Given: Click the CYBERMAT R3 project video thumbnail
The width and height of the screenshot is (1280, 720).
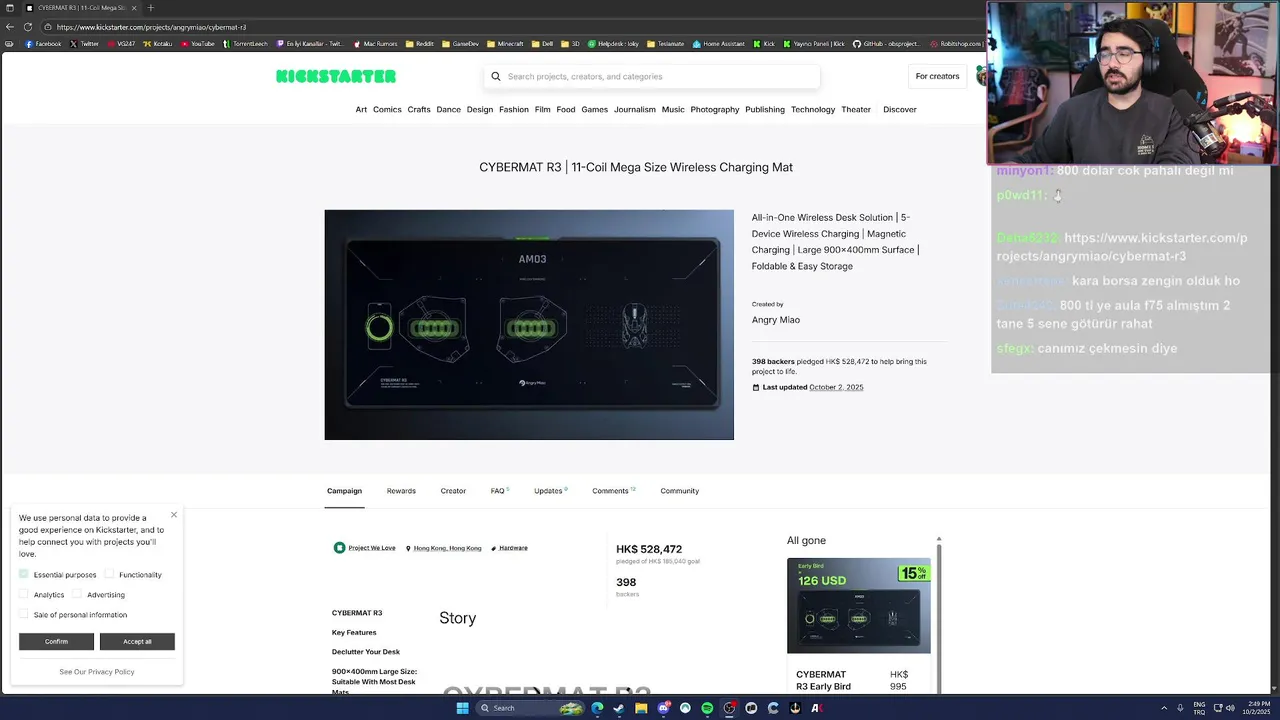Looking at the screenshot, I should click(529, 325).
